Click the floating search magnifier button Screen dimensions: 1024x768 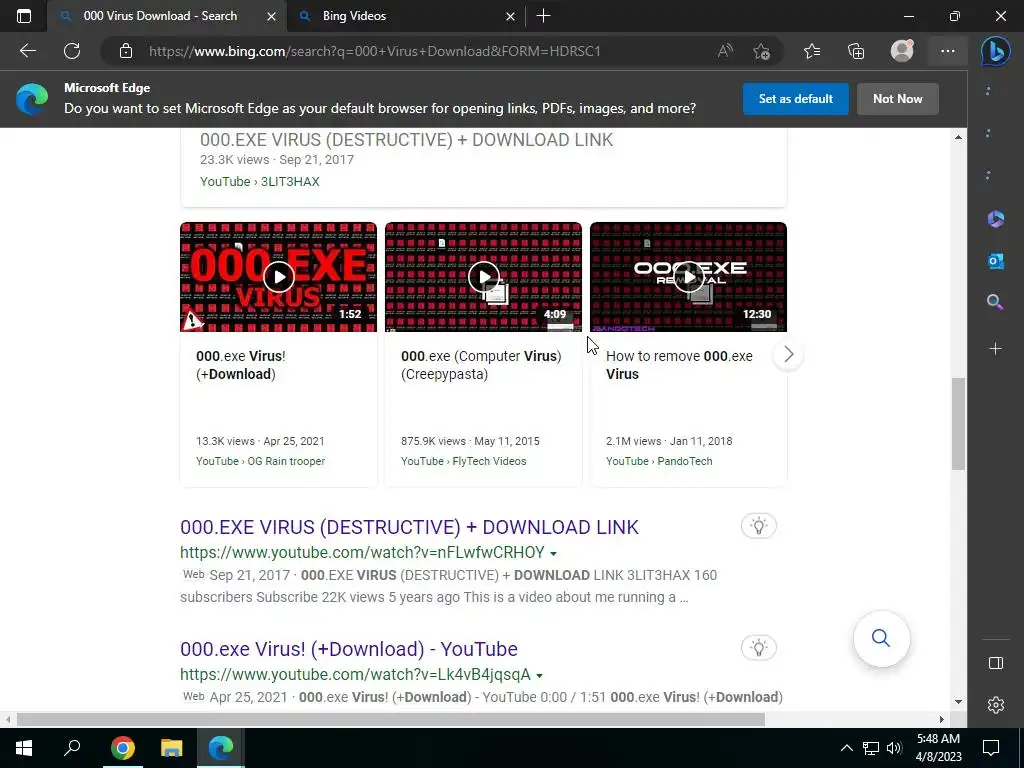click(x=881, y=638)
